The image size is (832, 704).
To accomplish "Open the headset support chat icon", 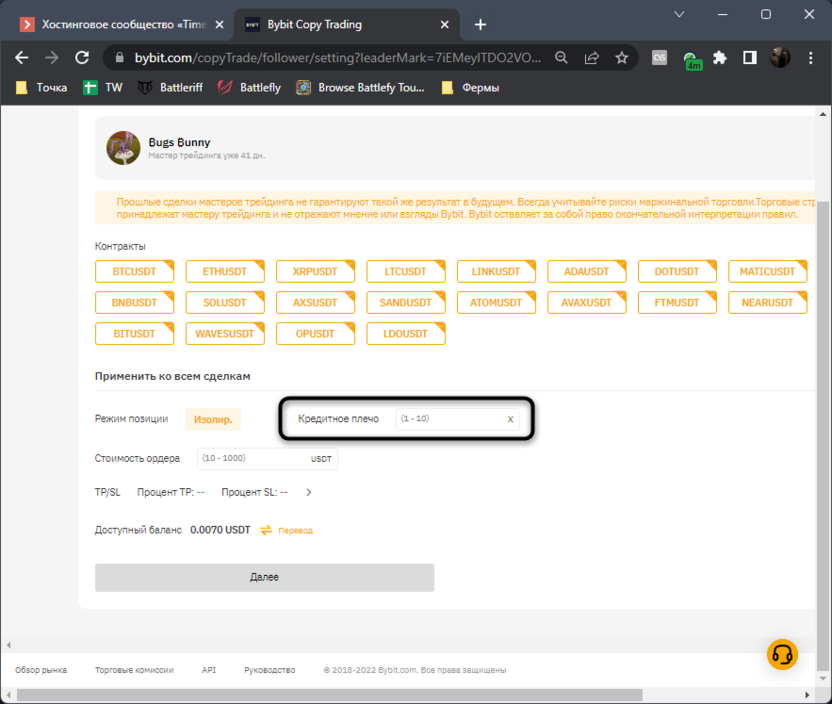I will pos(782,654).
